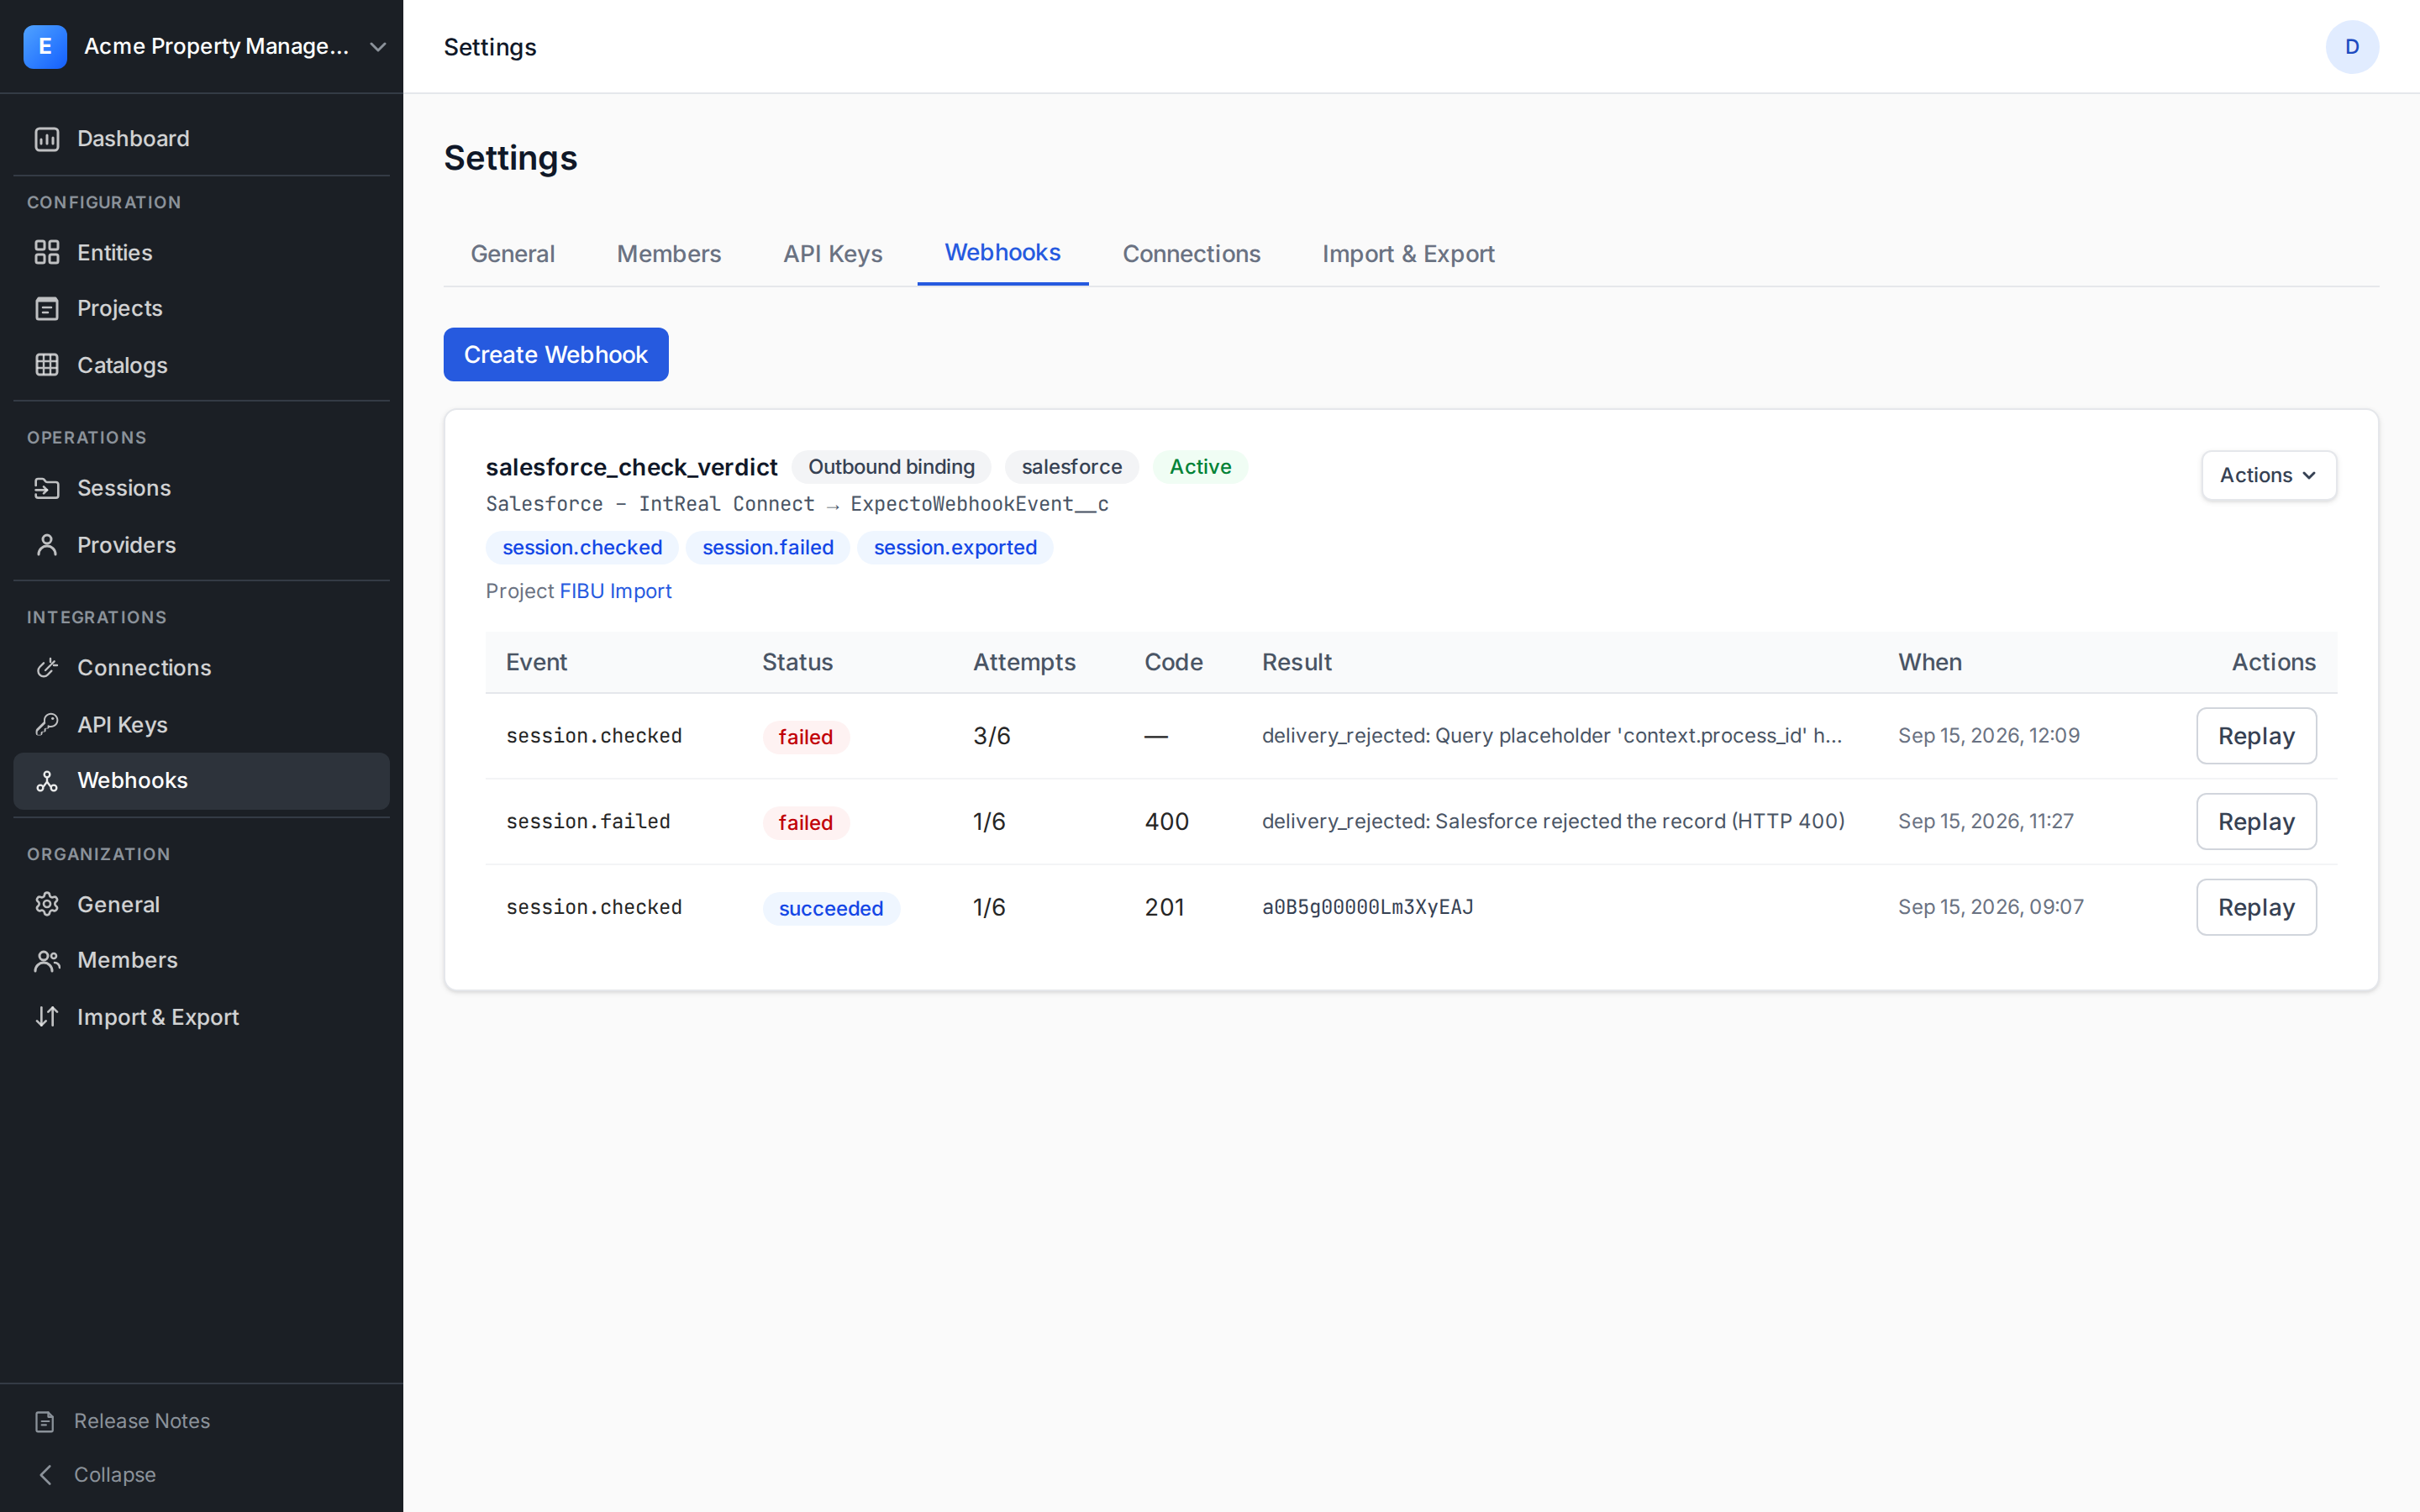Image resolution: width=2420 pixels, height=1512 pixels.
Task: Select the Connections settings tab
Action: coord(1191,254)
